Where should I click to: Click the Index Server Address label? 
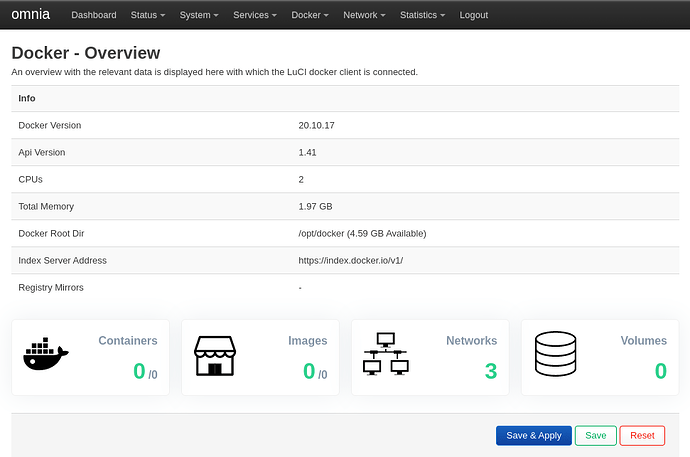[x=62, y=260]
